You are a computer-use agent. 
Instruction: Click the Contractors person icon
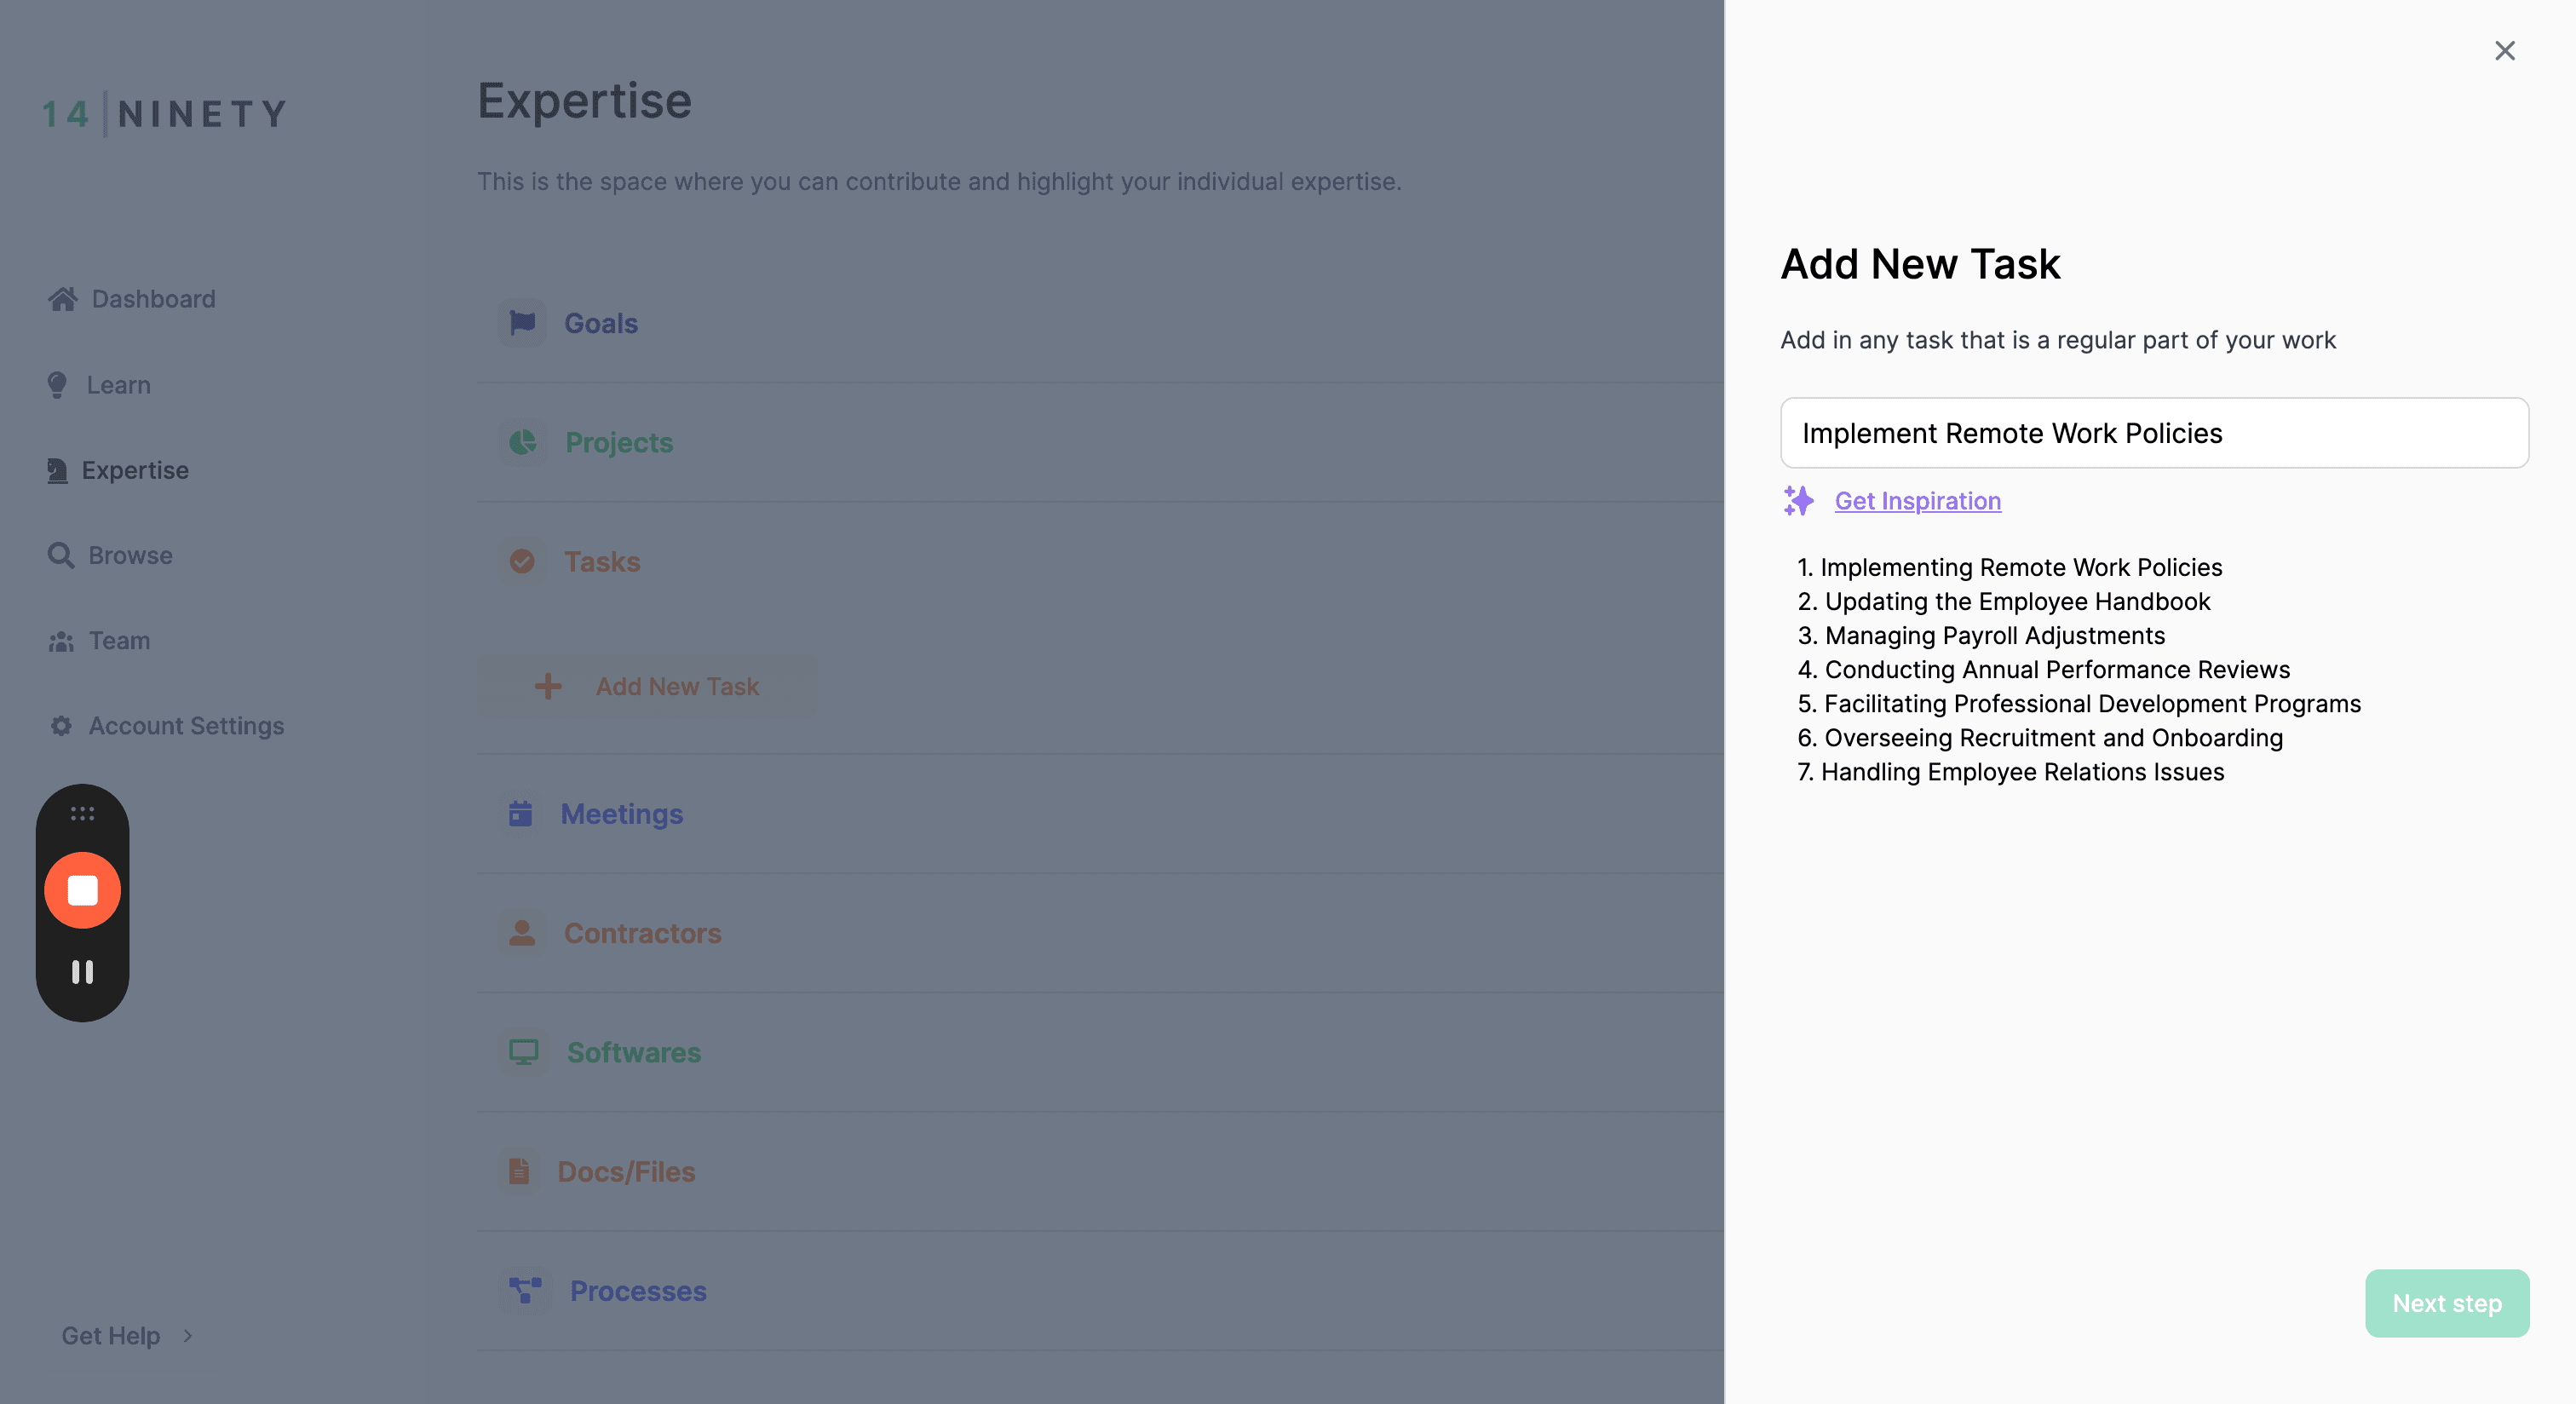tap(522, 933)
